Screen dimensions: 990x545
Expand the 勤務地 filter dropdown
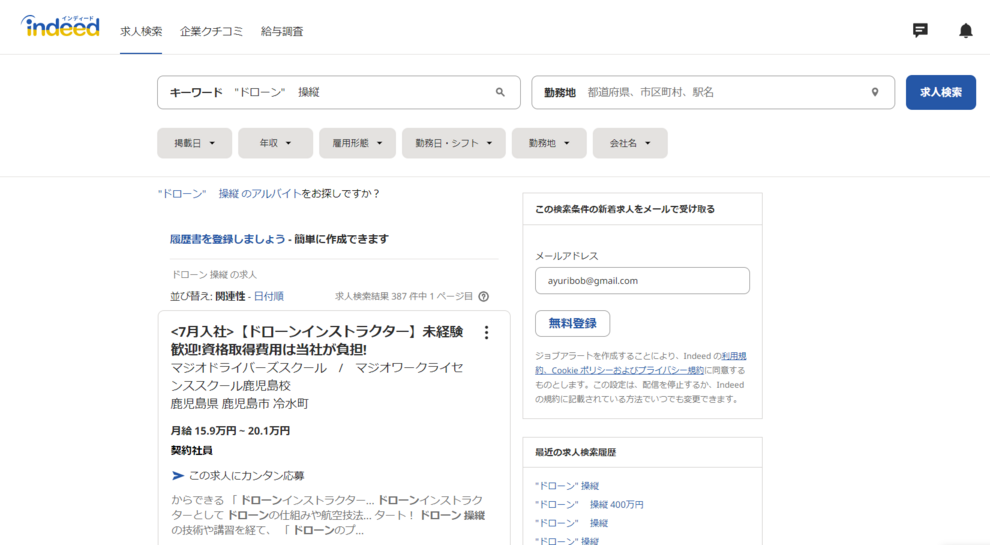[549, 143]
